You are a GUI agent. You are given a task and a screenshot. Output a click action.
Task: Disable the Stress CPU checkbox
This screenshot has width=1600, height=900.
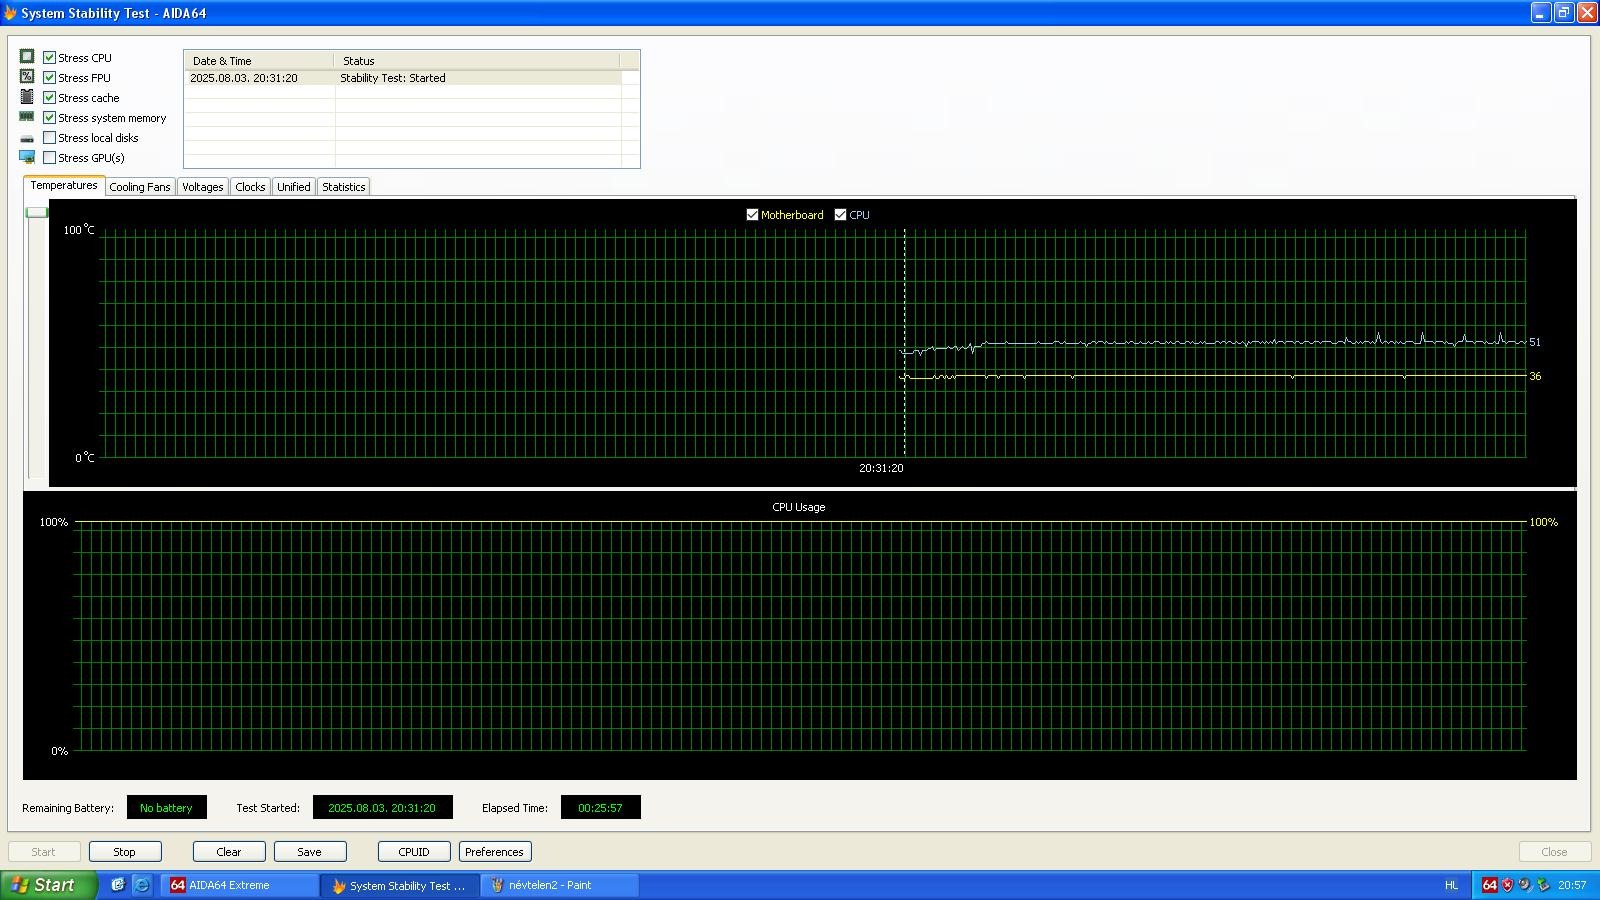[x=49, y=57]
